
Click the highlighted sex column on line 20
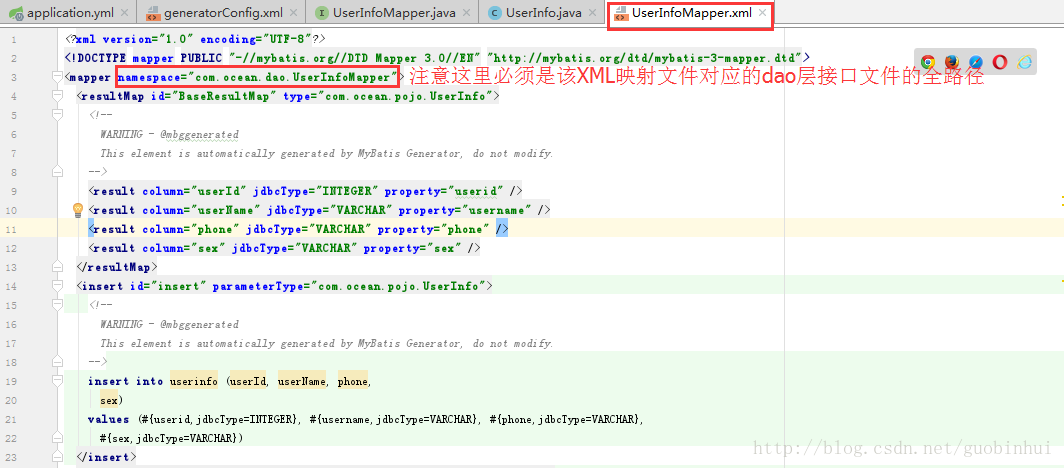coord(109,400)
